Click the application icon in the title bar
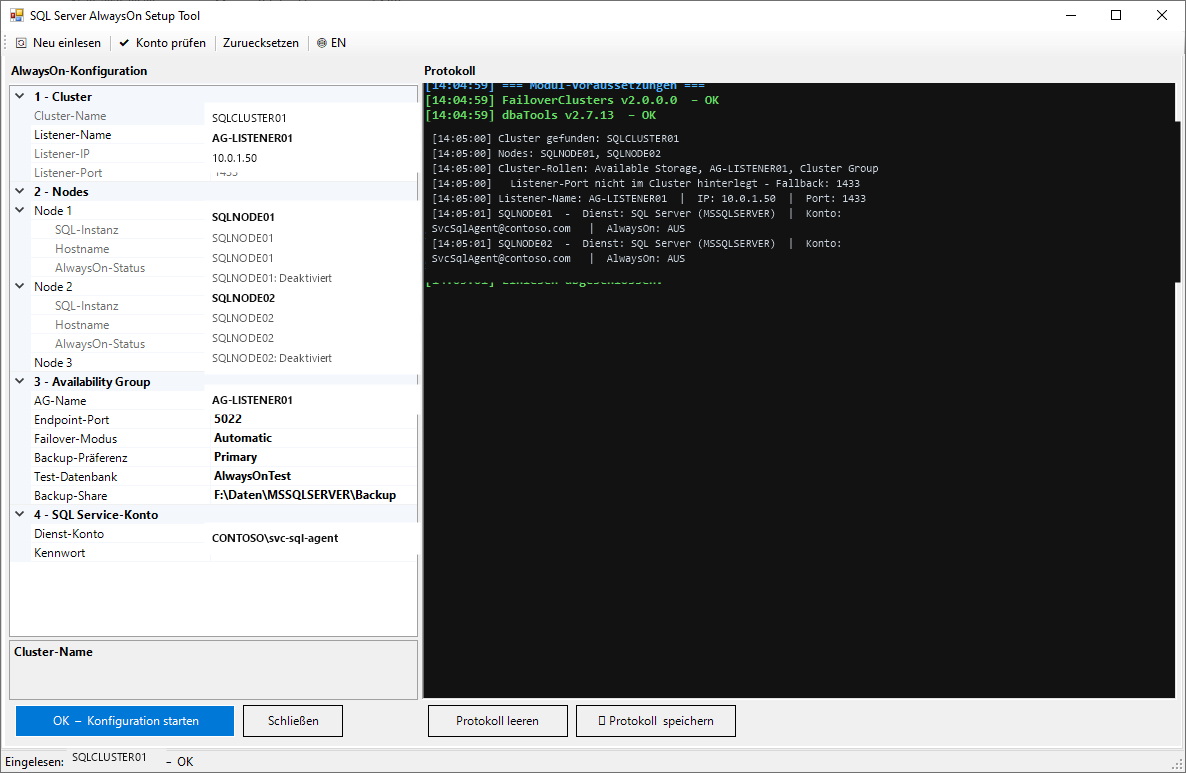Image resolution: width=1186 pixels, height=773 pixels. [x=17, y=15]
